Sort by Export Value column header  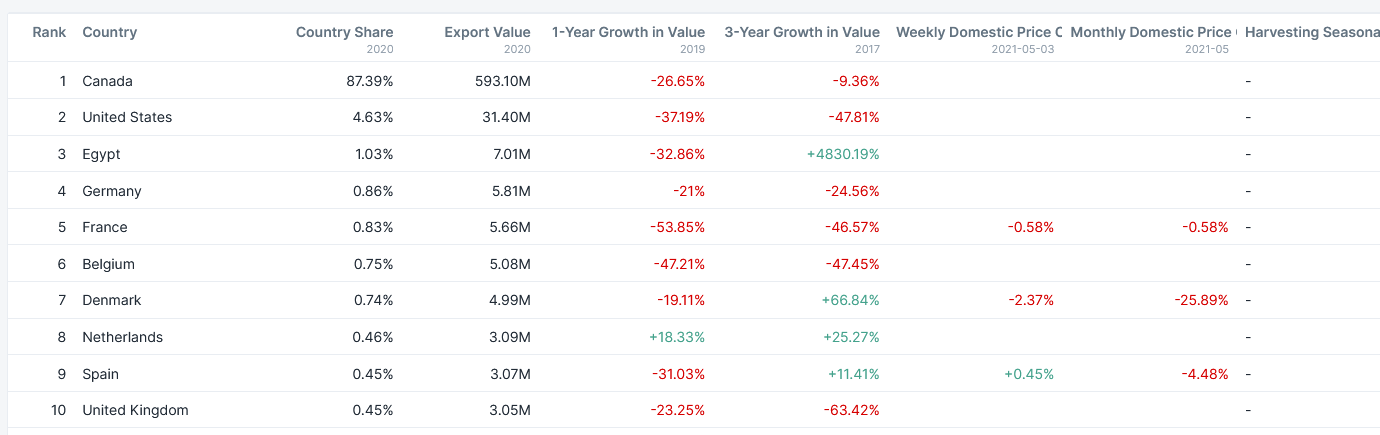pos(487,32)
